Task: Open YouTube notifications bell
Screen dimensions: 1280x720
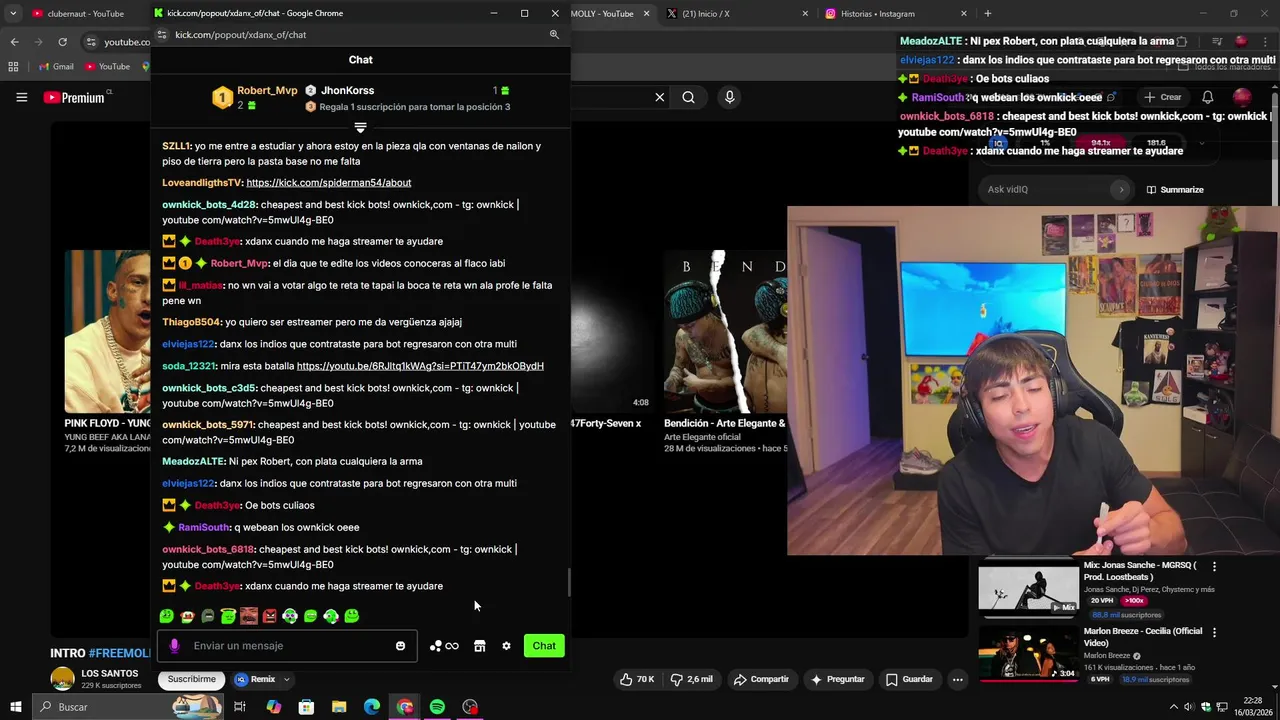Action: tap(1208, 97)
